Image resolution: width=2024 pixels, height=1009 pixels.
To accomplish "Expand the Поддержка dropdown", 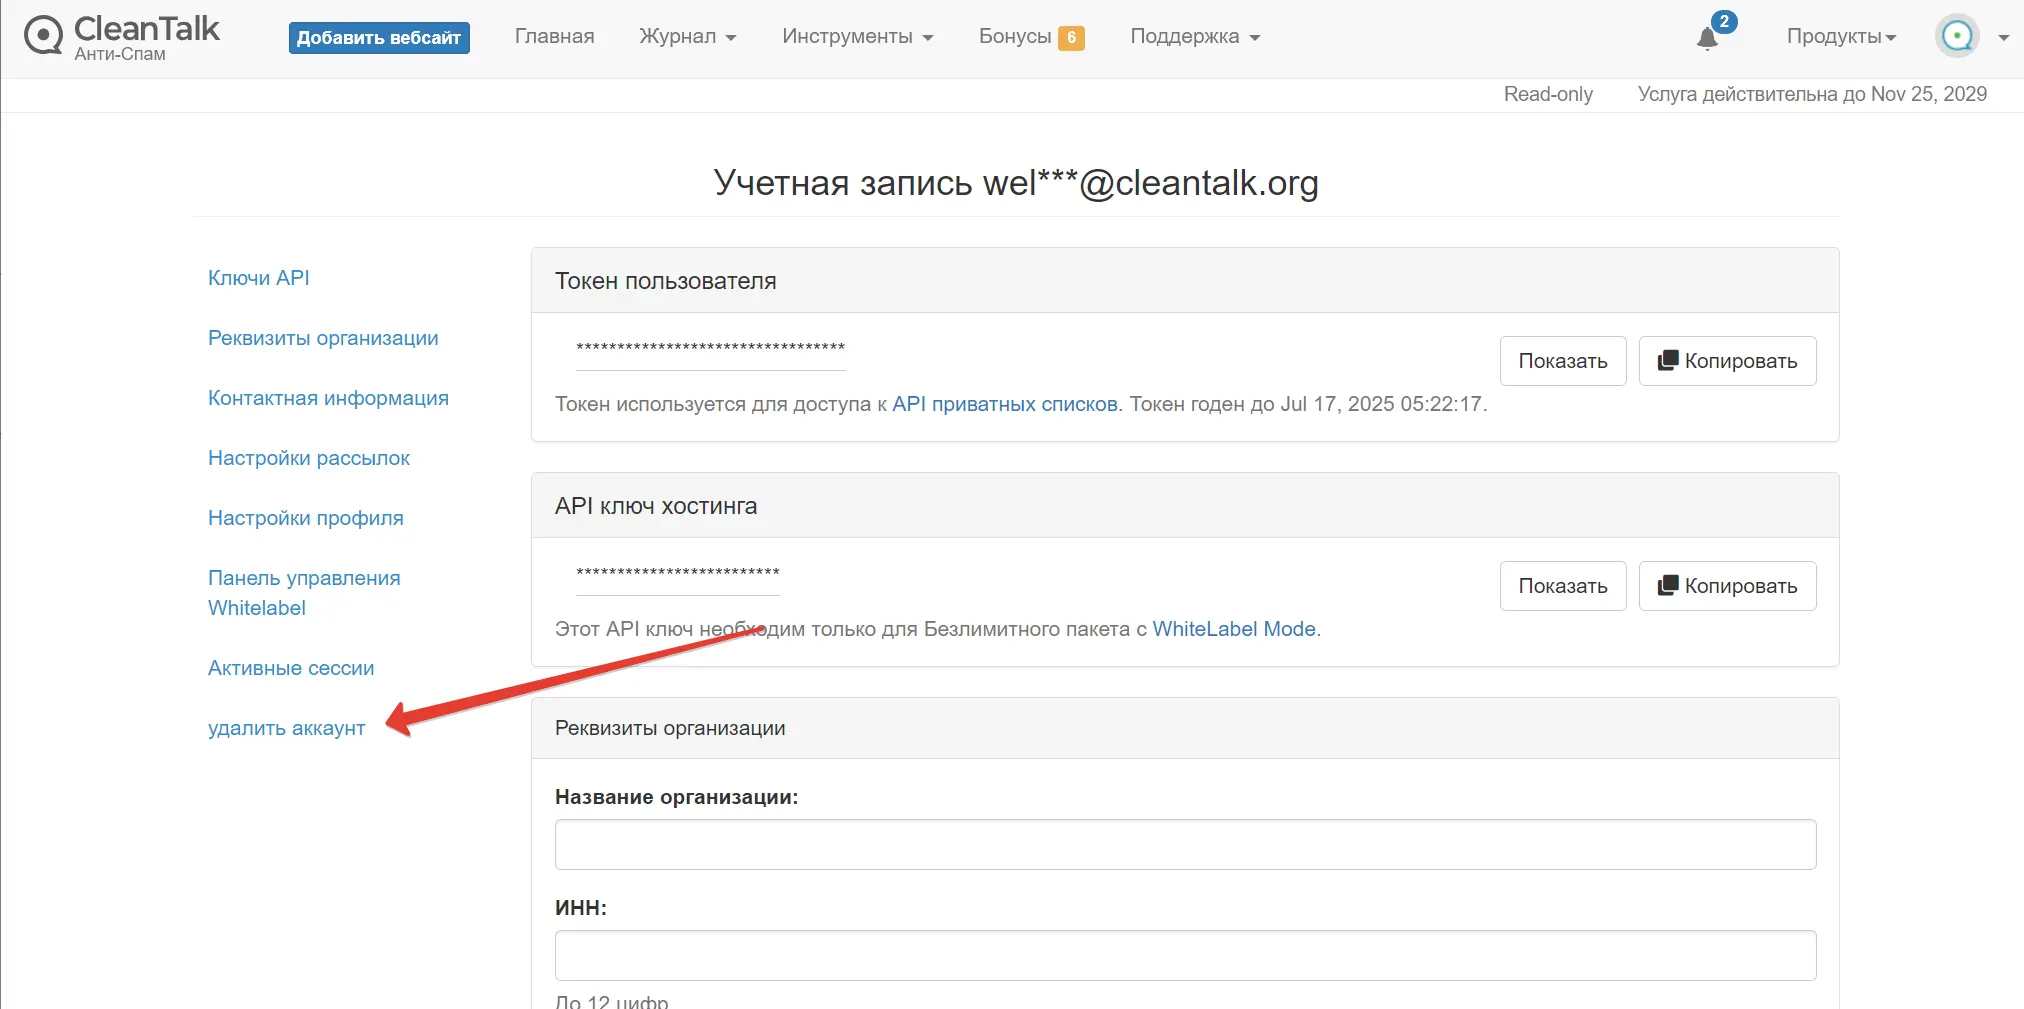I will 1195,37.
